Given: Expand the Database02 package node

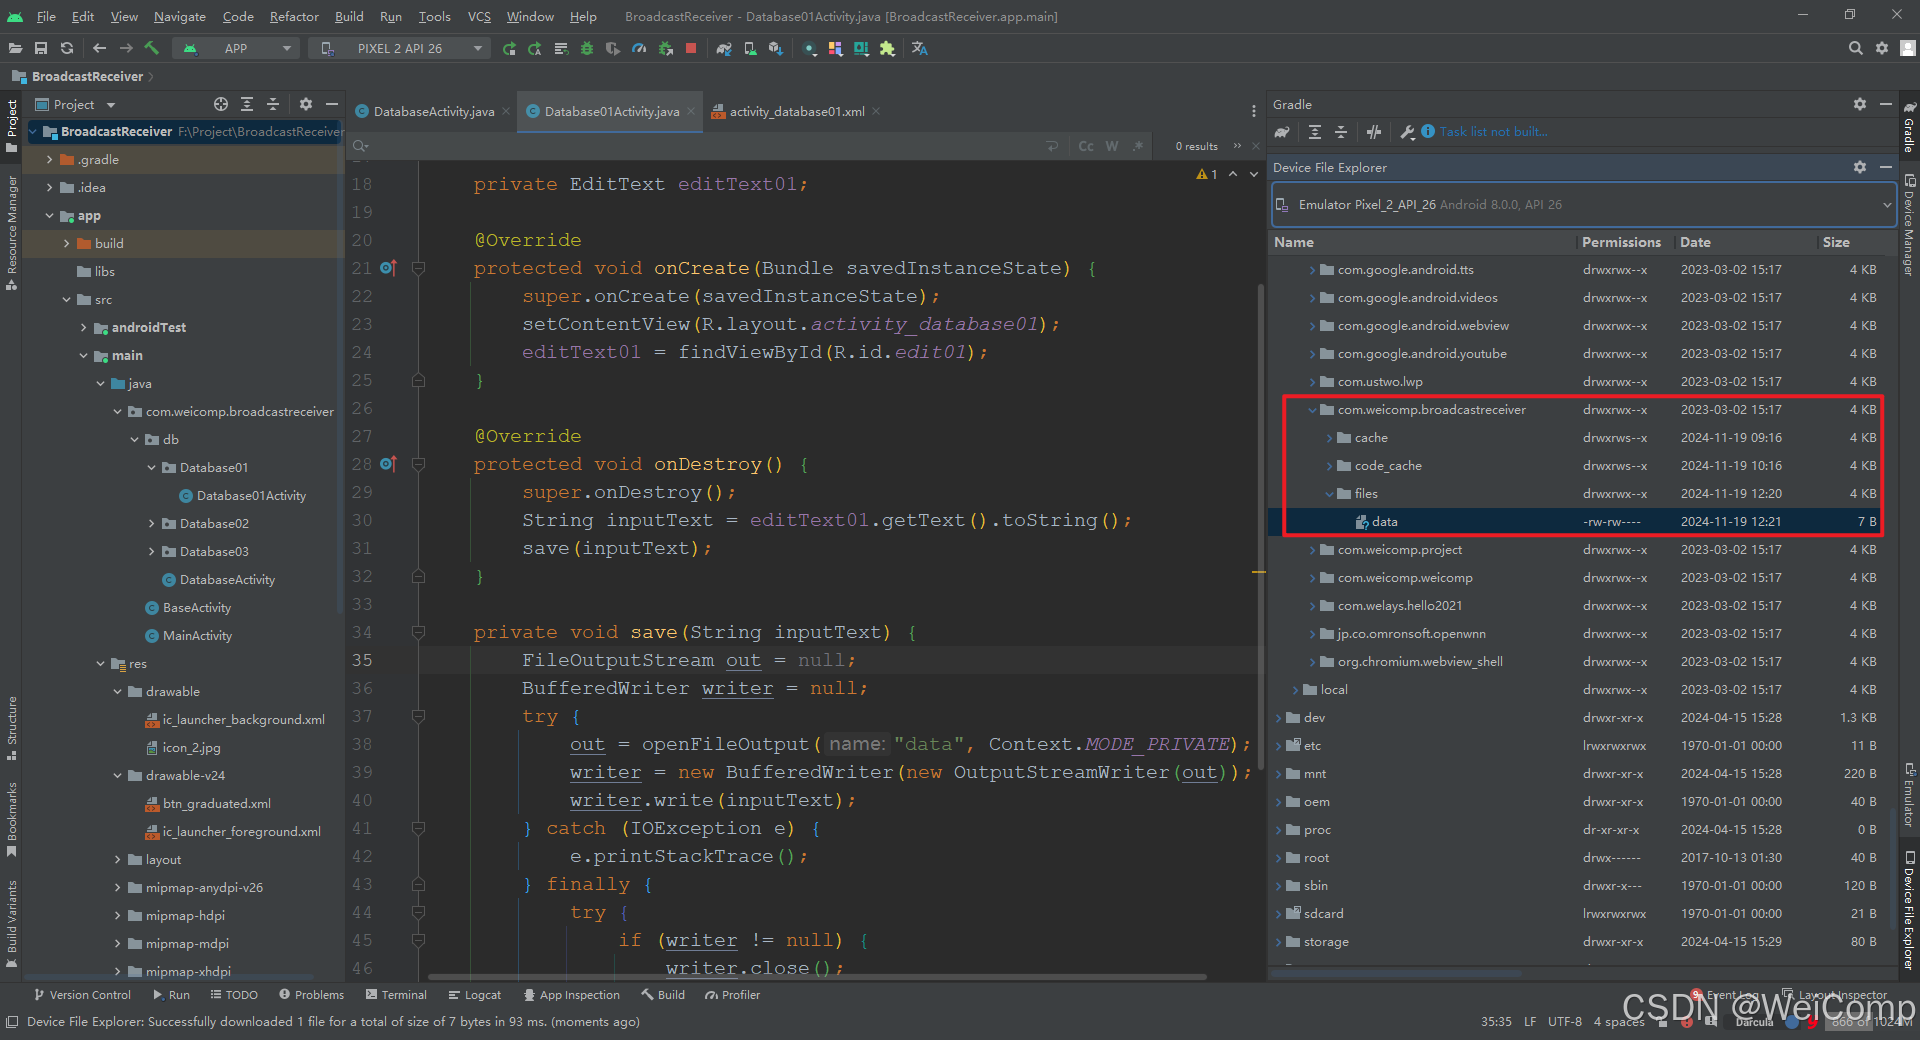Looking at the screenshot, I should point(152,524).
